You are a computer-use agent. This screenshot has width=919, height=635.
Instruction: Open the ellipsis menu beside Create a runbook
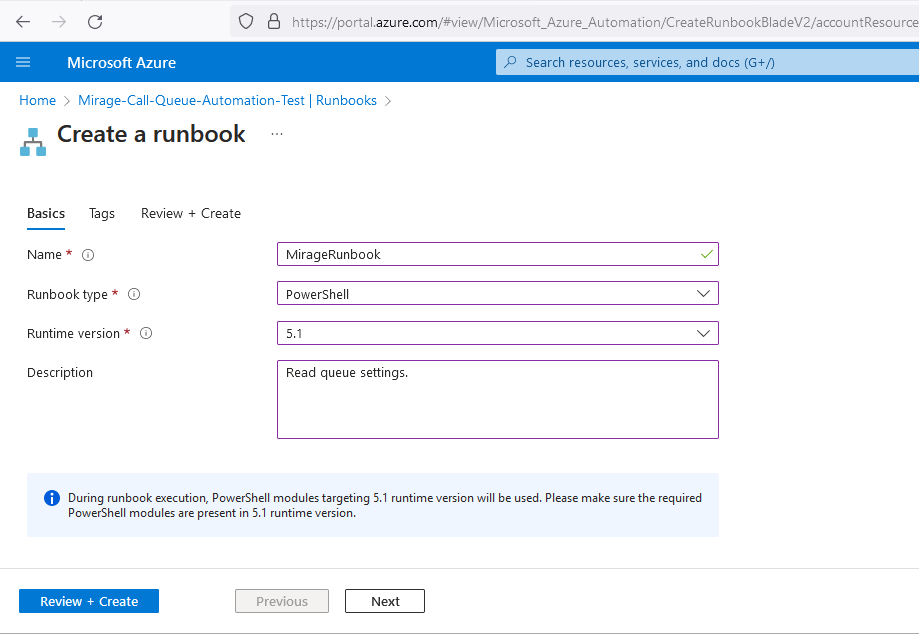(277, 134)
